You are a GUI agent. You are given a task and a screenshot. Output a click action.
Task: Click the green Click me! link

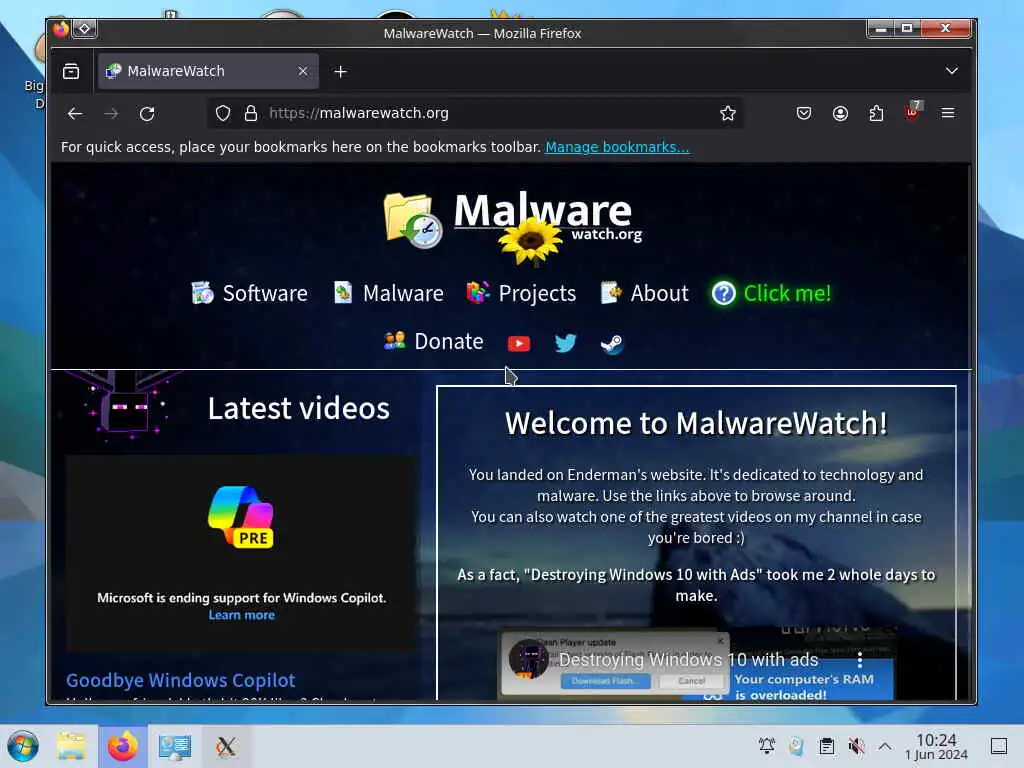(771, 293)
